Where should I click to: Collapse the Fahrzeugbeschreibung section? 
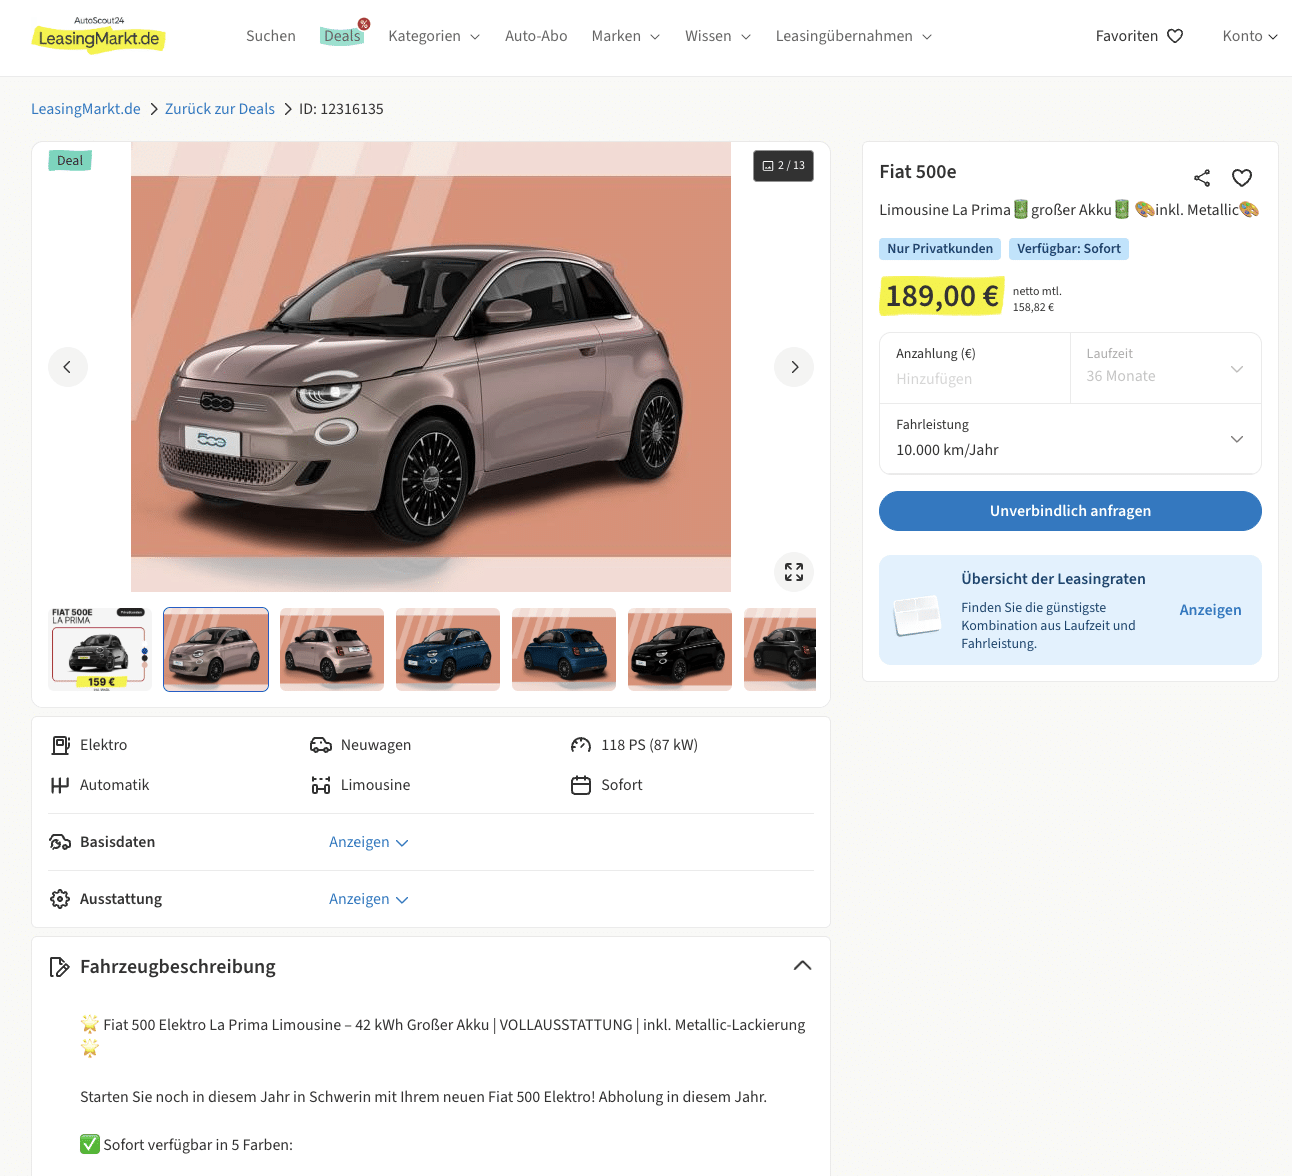pyautogui.click(x=802, y=966)
